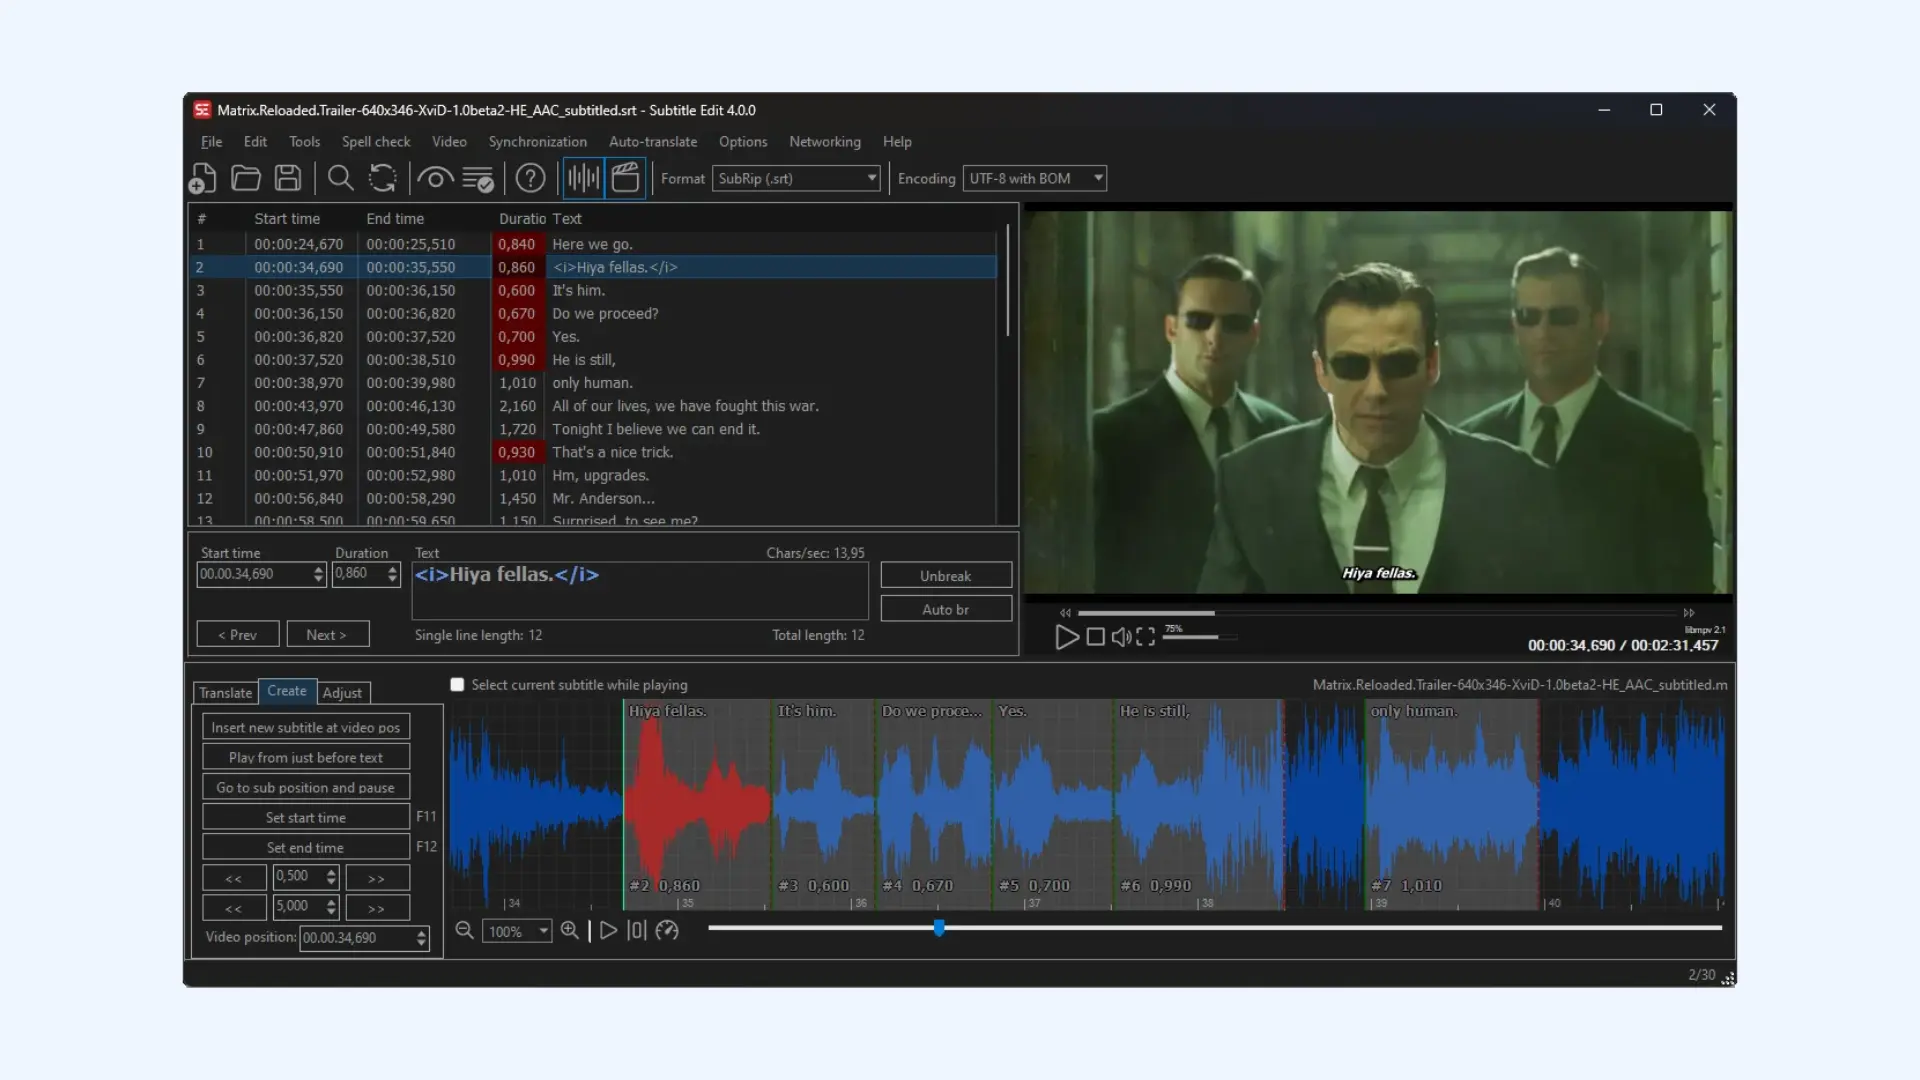Click the waveform center-on-position bars icon
This screenshot has width=1920, height=1080.
click(637, 930)
